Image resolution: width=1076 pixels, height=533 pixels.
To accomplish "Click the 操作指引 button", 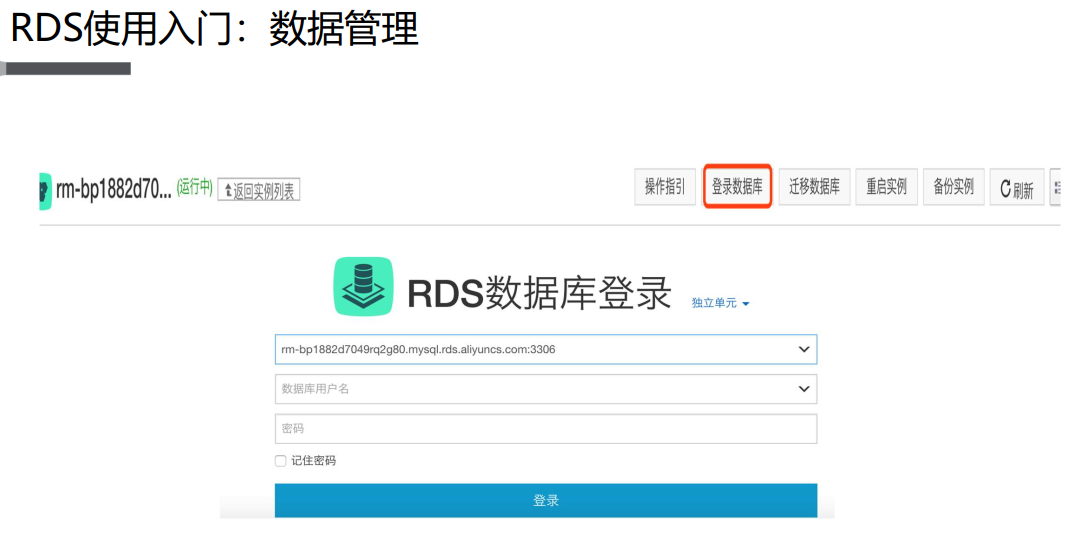I will (665, 187).
